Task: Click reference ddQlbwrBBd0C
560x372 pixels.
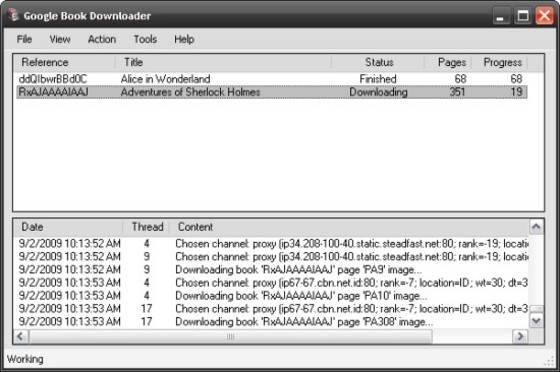Action: point(53,79)
